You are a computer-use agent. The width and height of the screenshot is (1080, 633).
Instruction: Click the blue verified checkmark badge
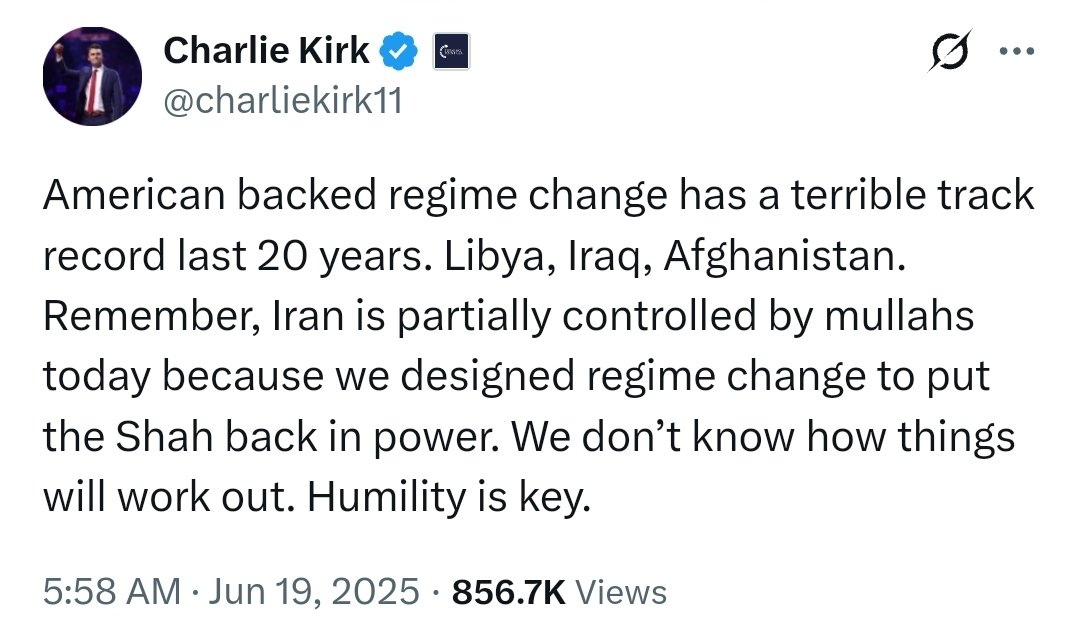pyautogui.click(x=400, y=51)
